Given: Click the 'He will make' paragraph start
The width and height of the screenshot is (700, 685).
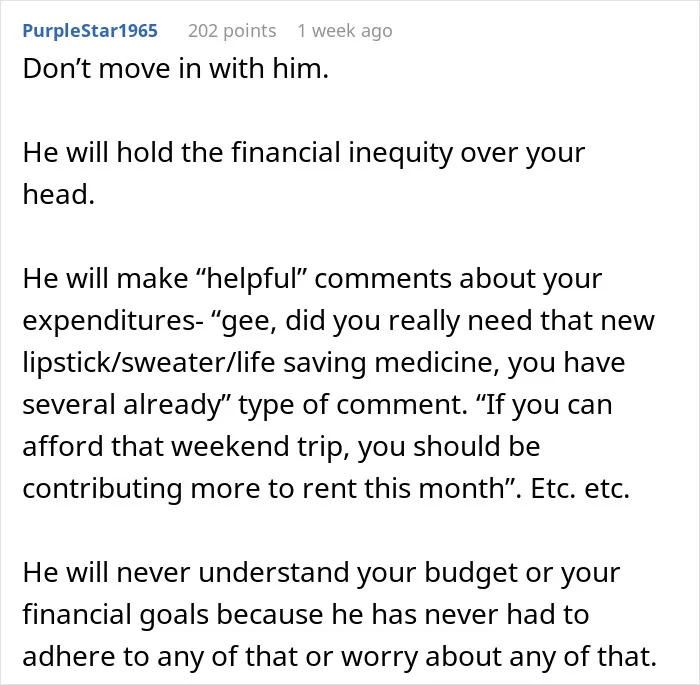Looking at the screenshot, I should 105,279.
